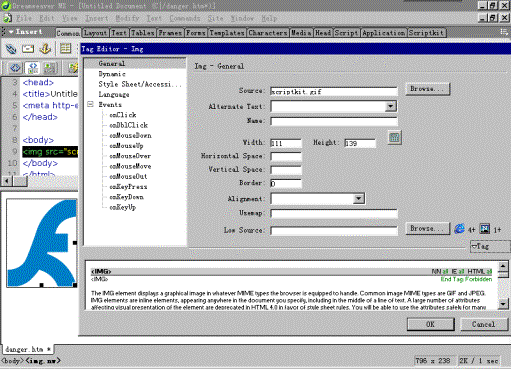Select the onMouseOut event
This screenshot has width=511, height=369.
[x=128, y=176]
